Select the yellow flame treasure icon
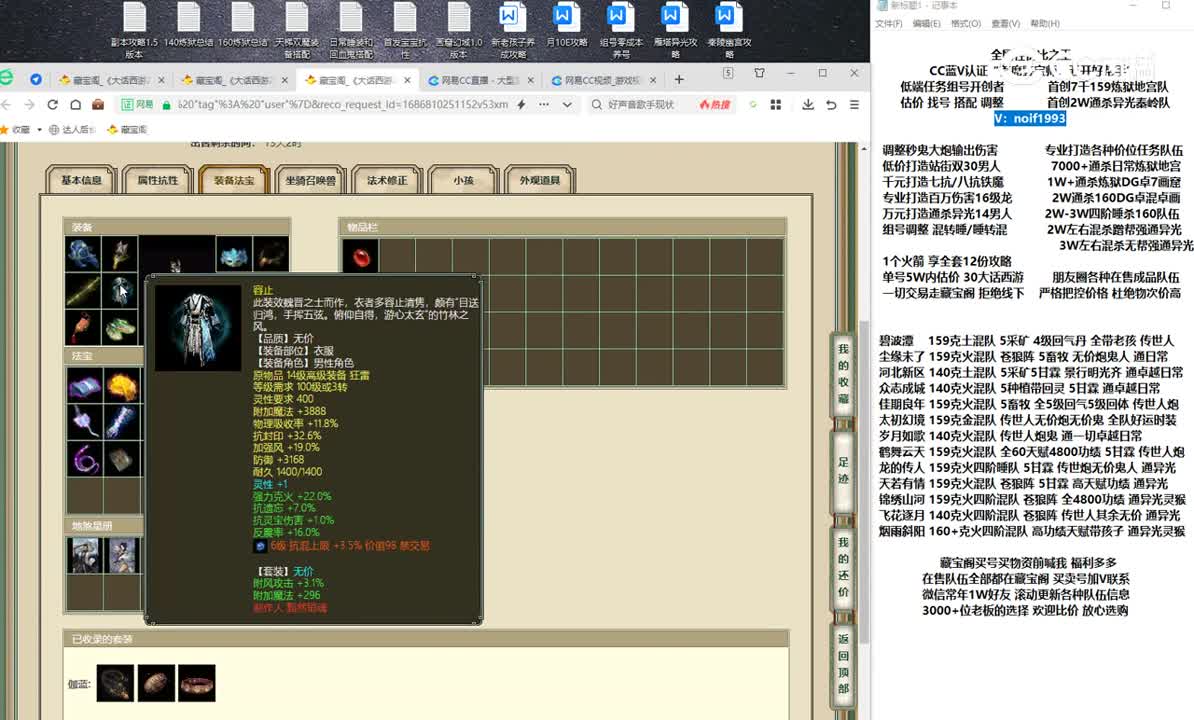1194x720 pixels. (122, 386)
